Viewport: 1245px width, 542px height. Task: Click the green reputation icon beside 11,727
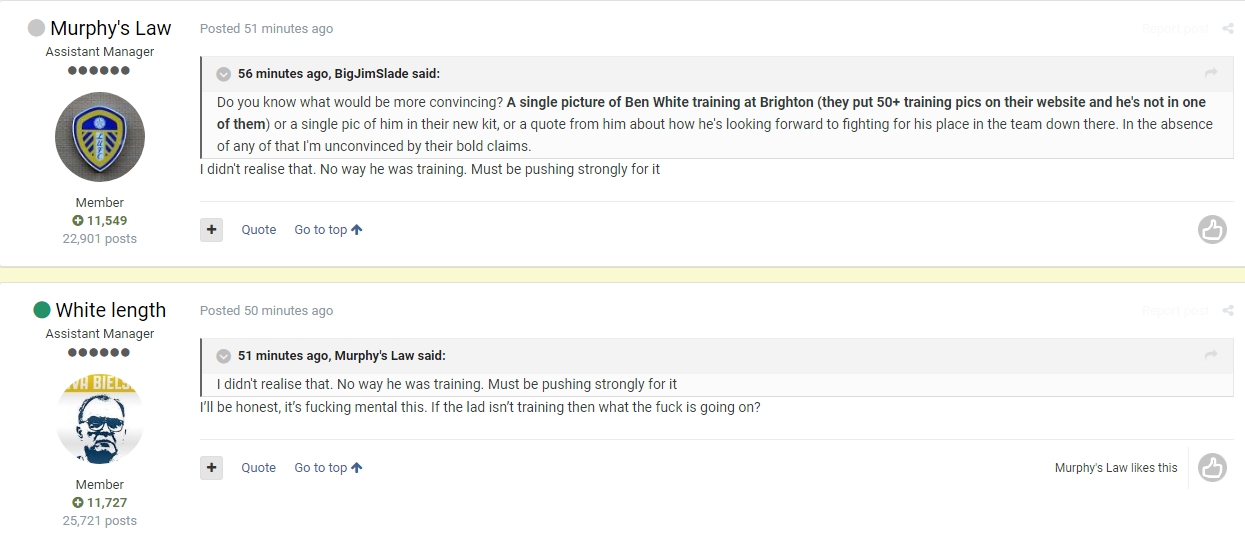78,502
